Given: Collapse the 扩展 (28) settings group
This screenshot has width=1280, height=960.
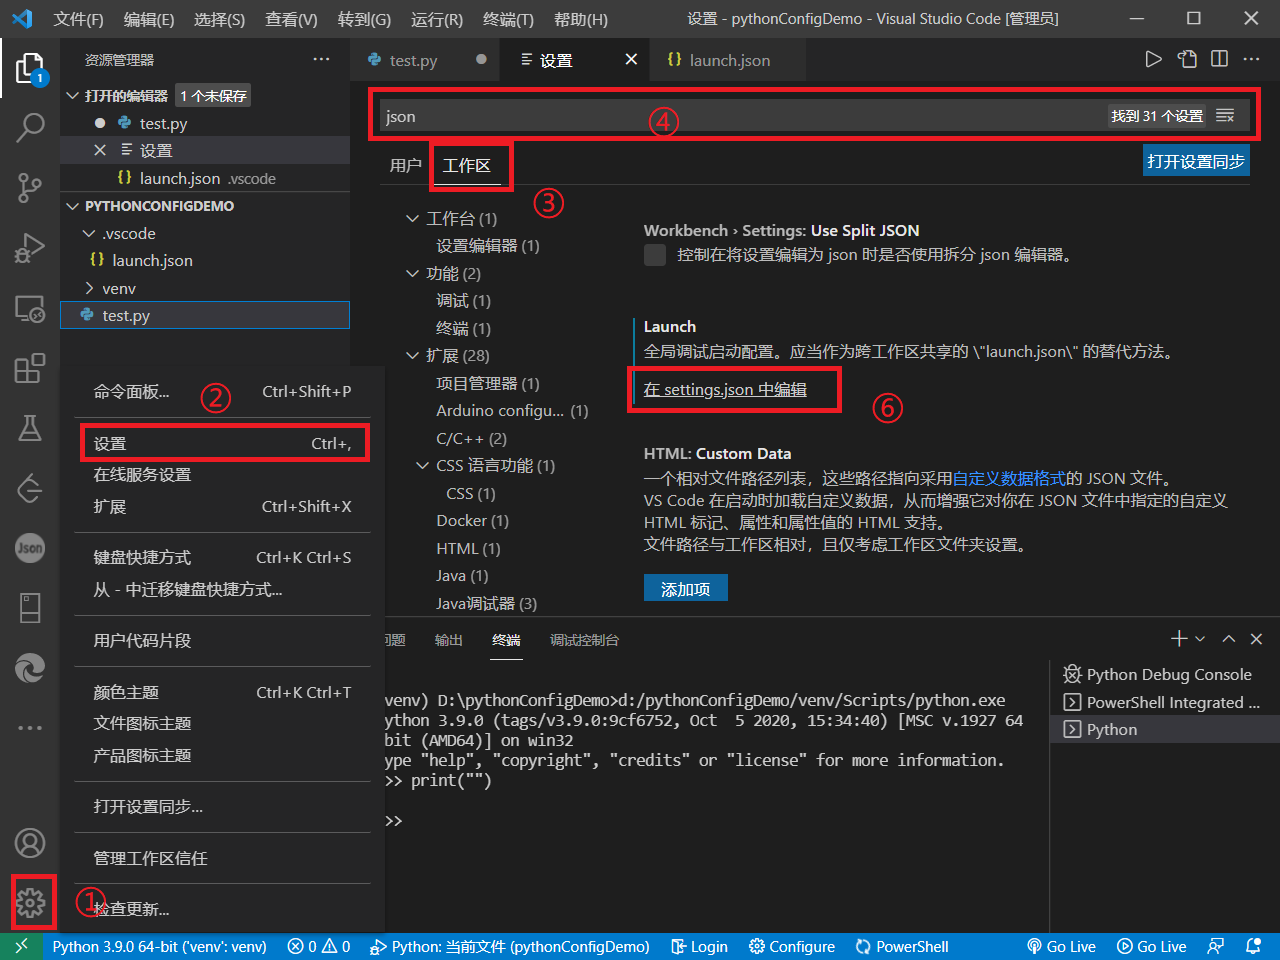Looking at the screenshot, I should [413, 355].
